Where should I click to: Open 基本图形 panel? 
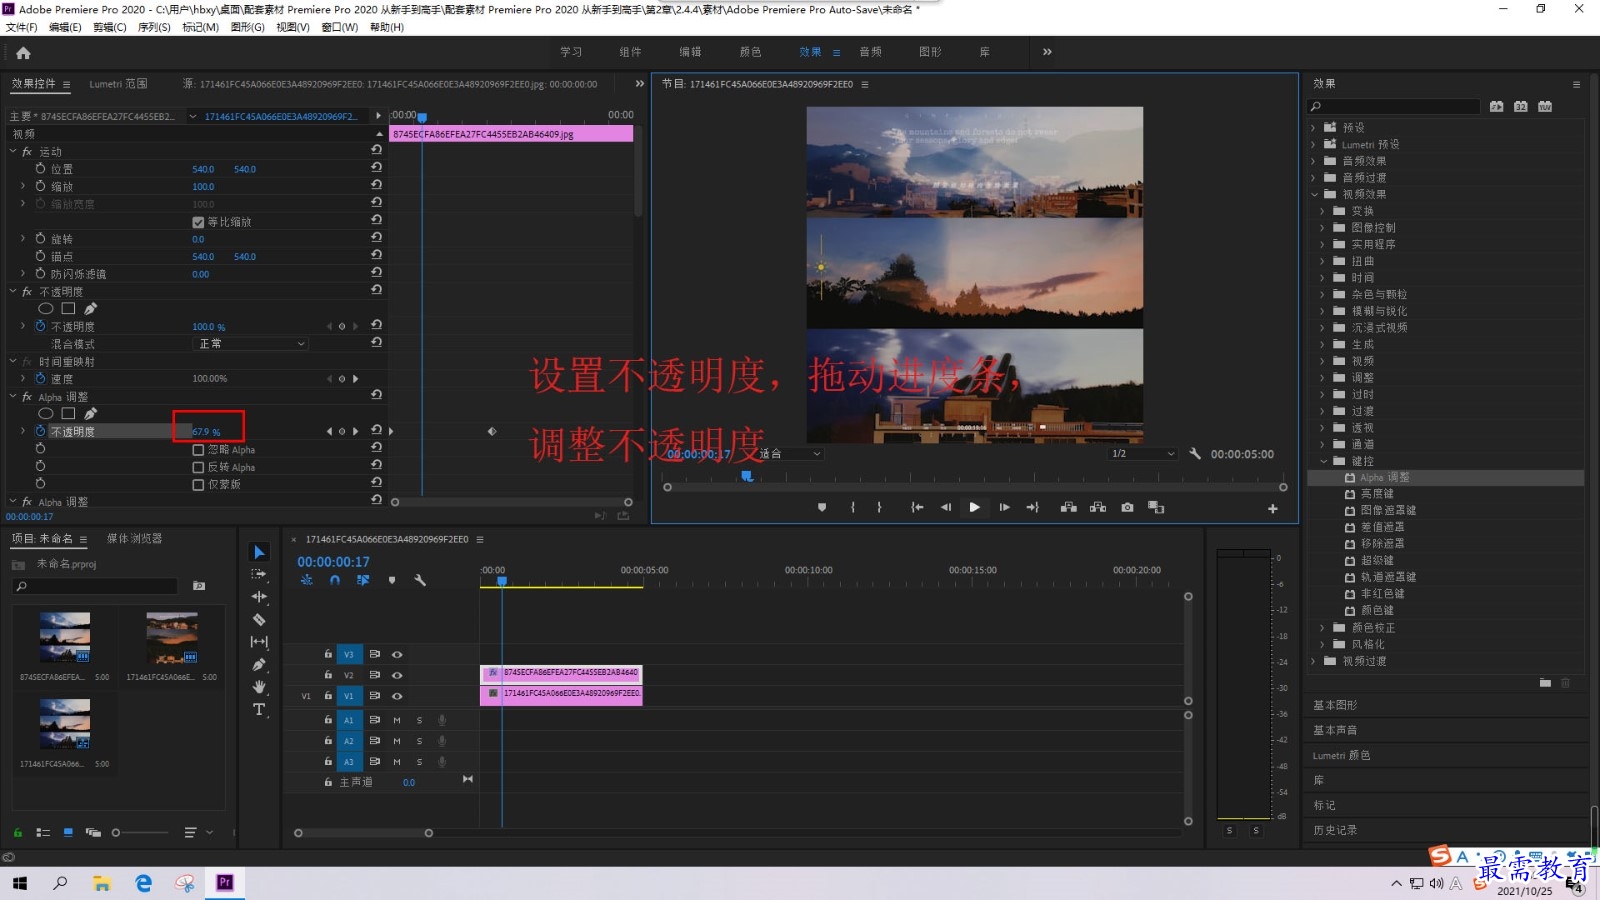pyautogui.click(x=1335, y=705)
